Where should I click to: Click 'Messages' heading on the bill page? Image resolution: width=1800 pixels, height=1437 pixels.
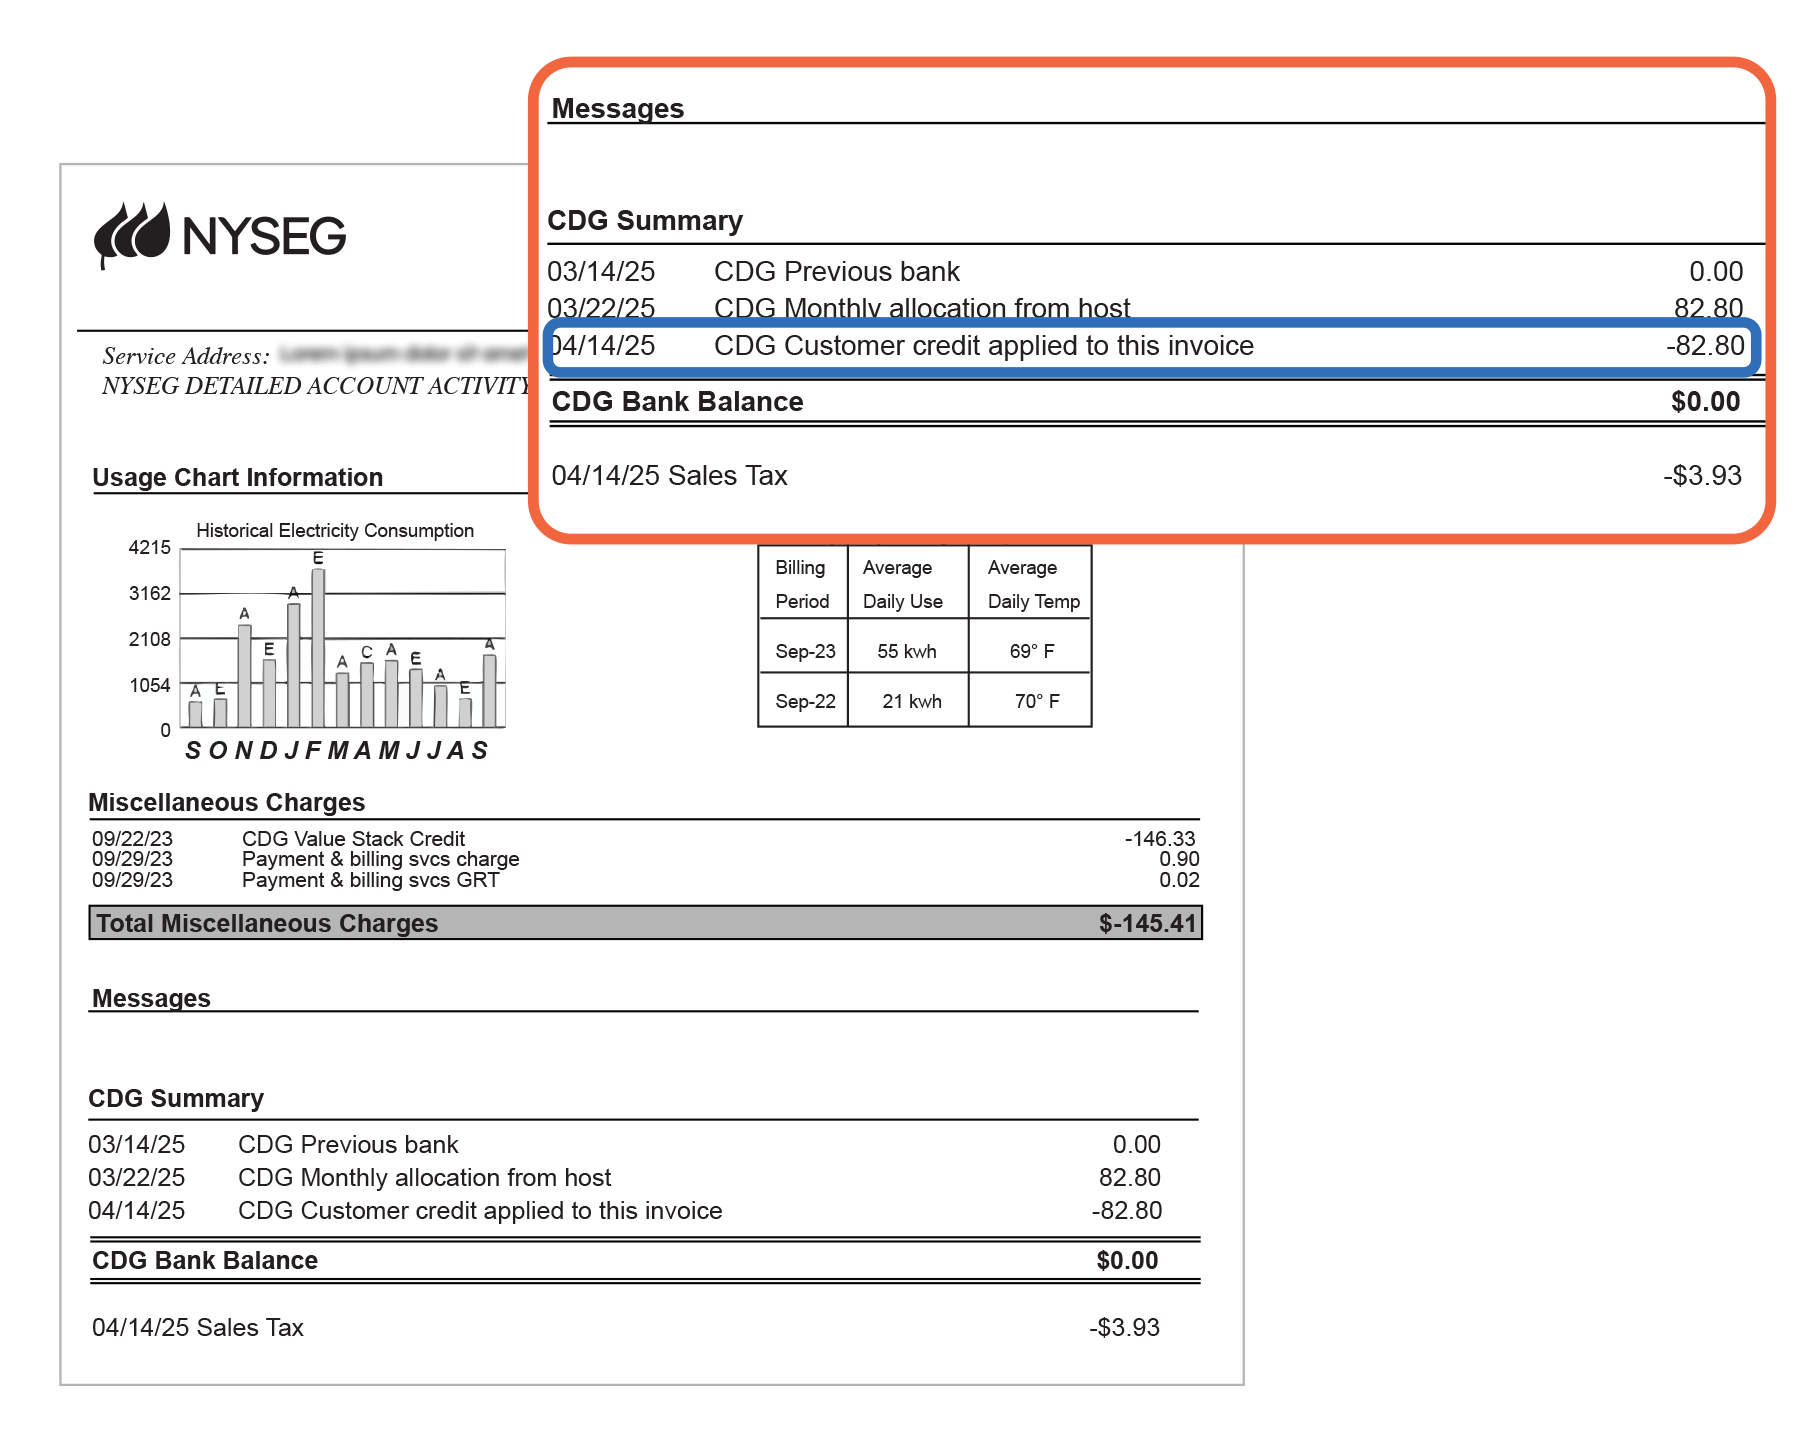pyautogui.click(x=151, y=998)
